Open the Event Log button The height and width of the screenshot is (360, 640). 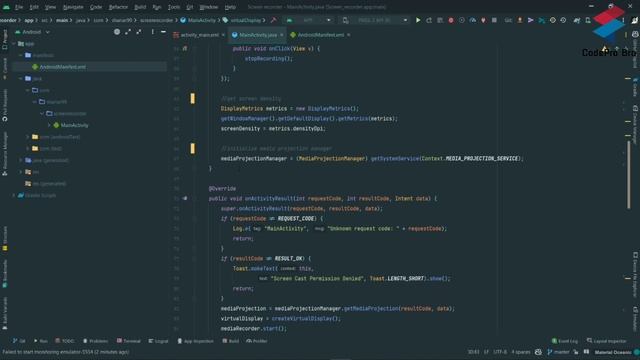(565, 341)
